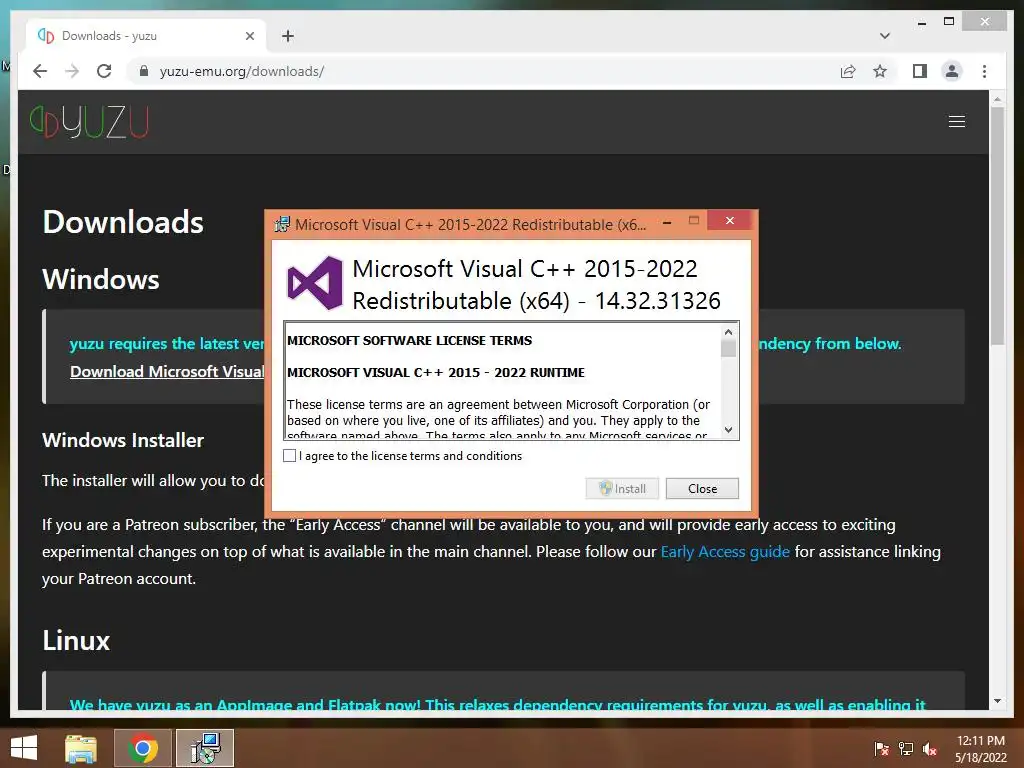Close the Visual C++ installer window
Viewport: 1024px width, 768px height.
point(729,221)
